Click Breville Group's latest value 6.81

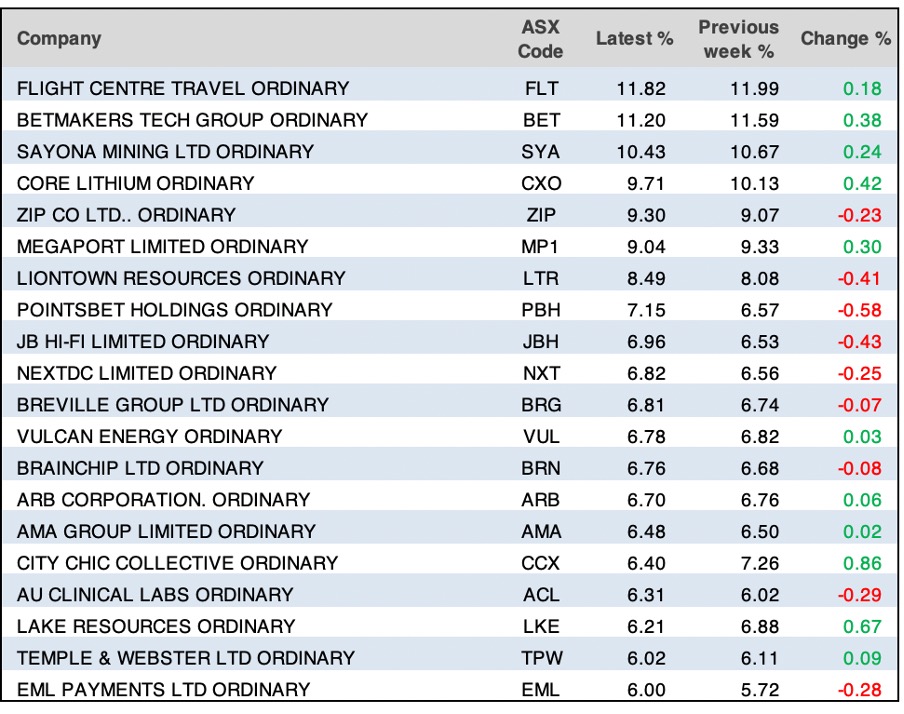[x=645, y=405]
